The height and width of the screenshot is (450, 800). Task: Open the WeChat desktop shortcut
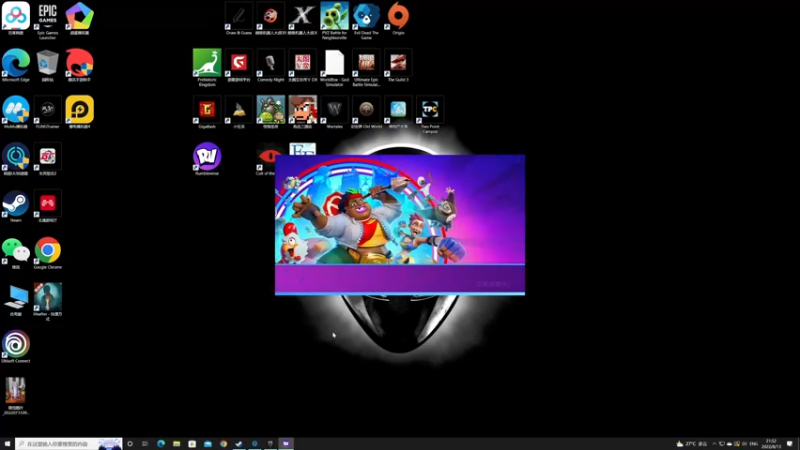click(16, 253)
